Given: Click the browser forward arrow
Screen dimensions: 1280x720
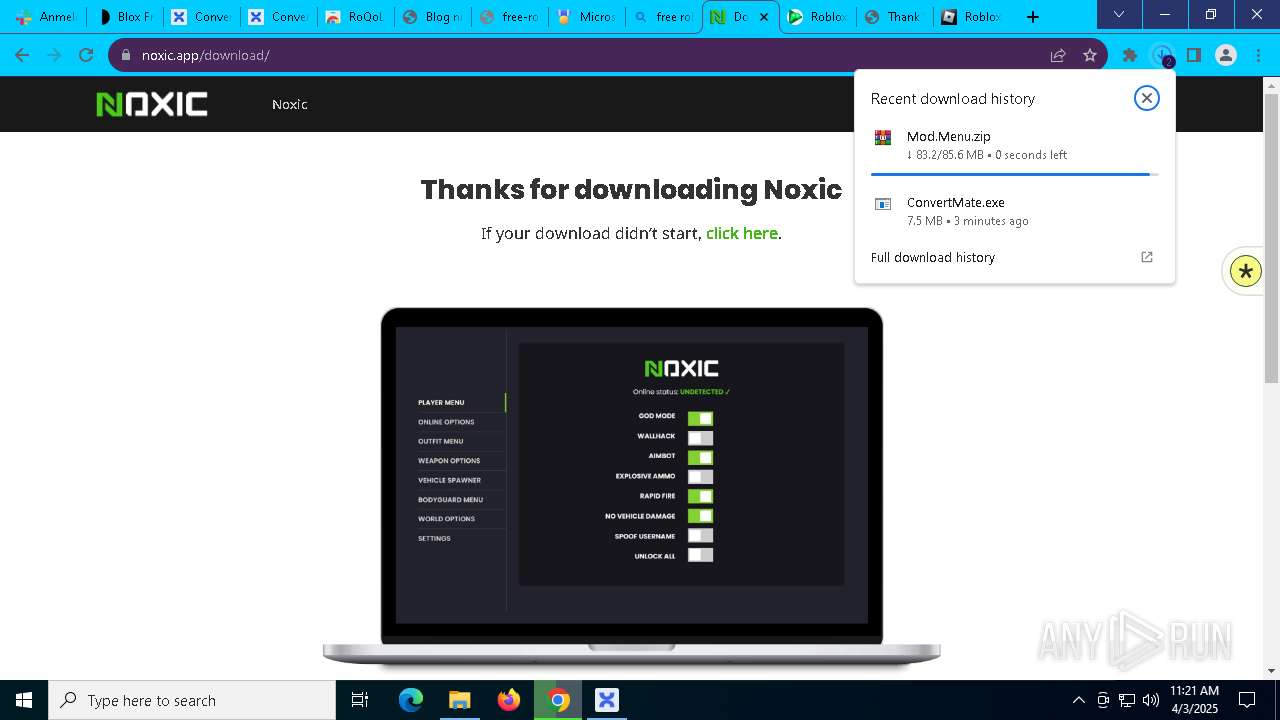Looking at the screenshot, I should (54, 55).
